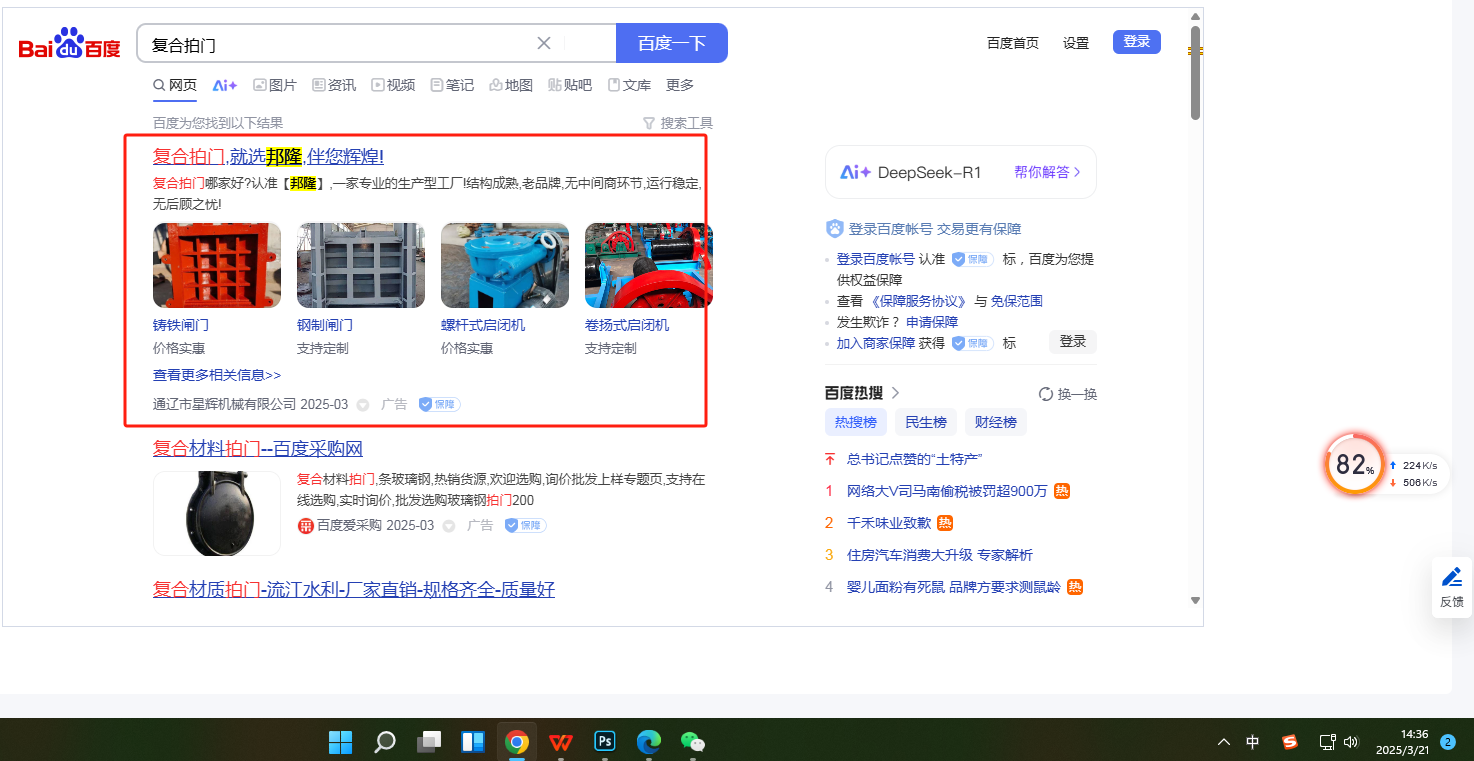Switch to the 贴吧 tab
The height and width of the screenshot is (761, 1474).
point(570,85)
